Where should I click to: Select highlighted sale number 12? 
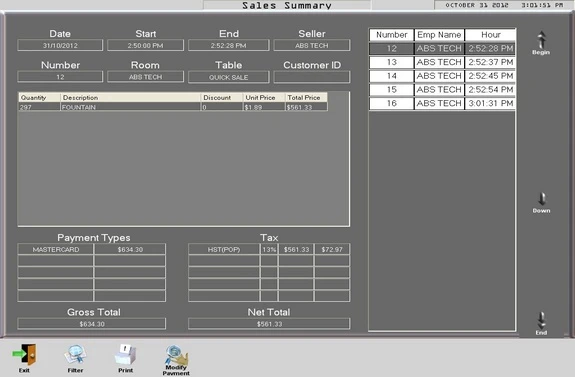(x=442, y=48)
